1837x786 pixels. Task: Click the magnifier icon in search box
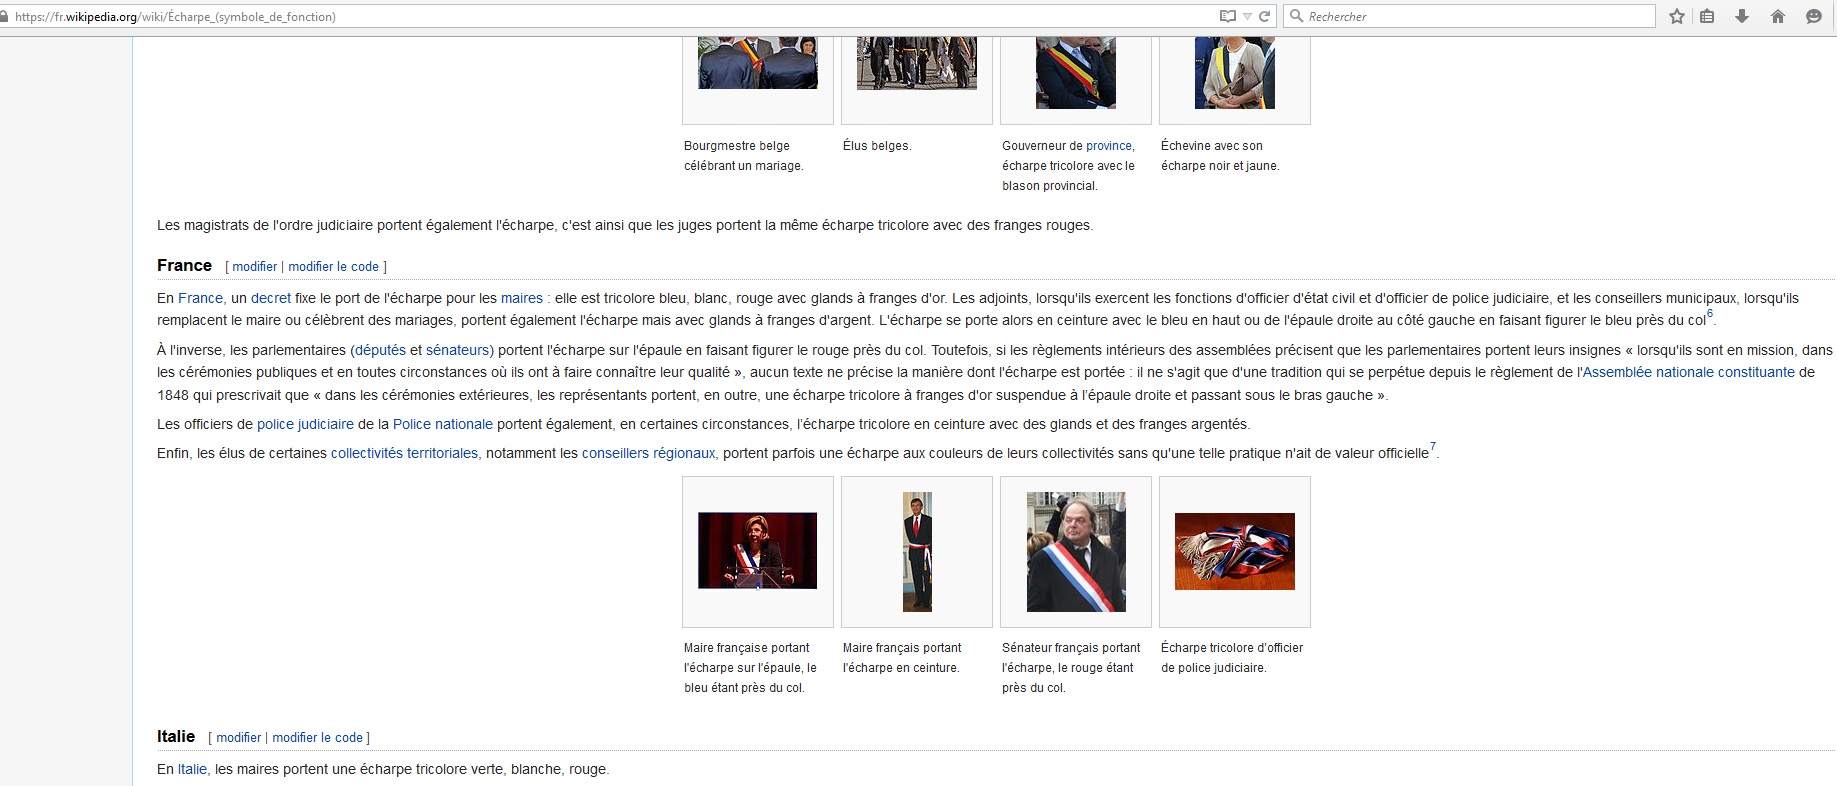pyautogui.click(x=1297, y=16)
